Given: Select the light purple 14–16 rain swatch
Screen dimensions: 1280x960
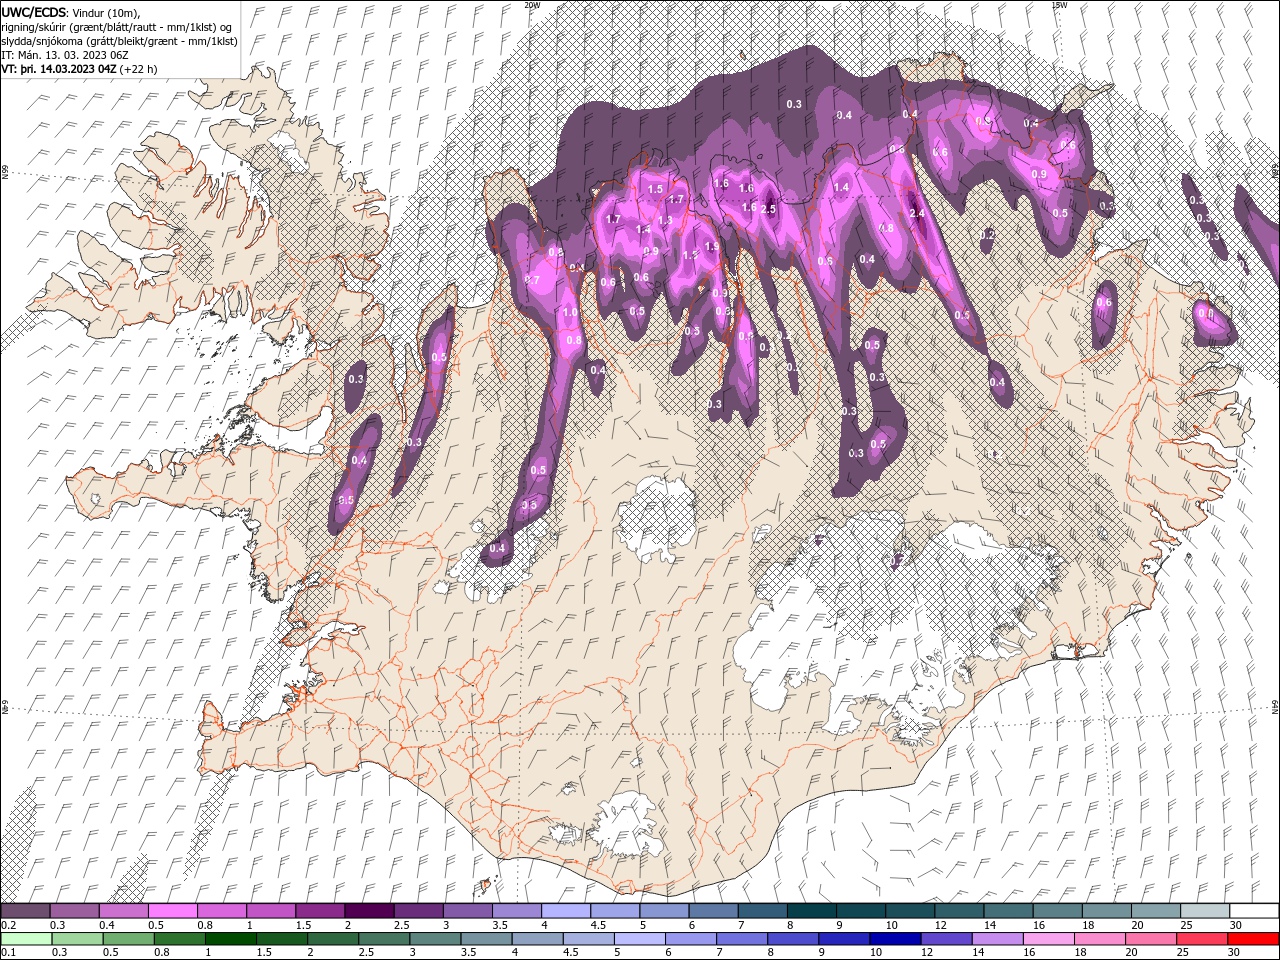Looking at the screenshot, I should coord(996,939).
